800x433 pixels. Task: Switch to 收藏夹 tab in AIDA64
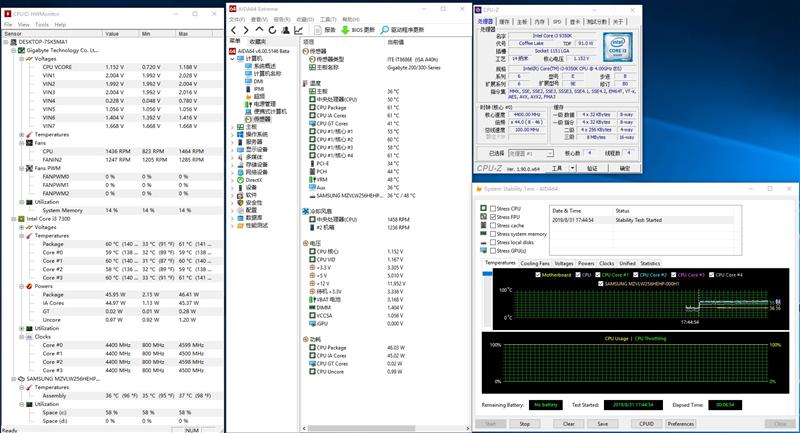[x=258, y=41]
